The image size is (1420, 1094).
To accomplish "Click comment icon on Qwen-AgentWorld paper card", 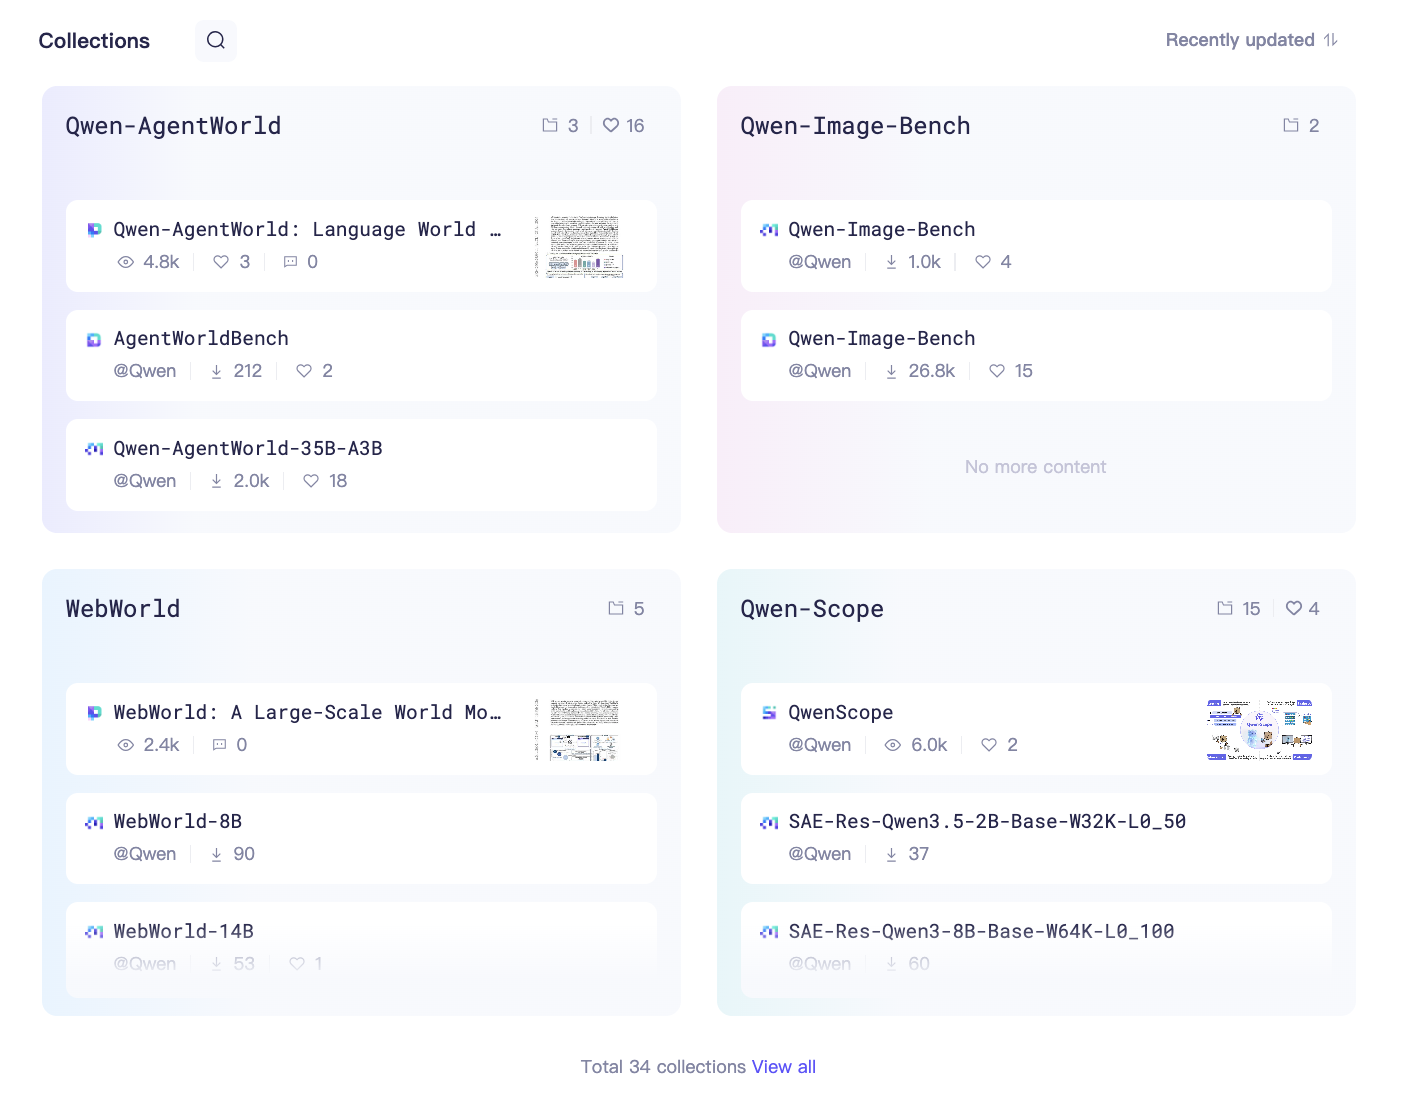I will [290, 262].
